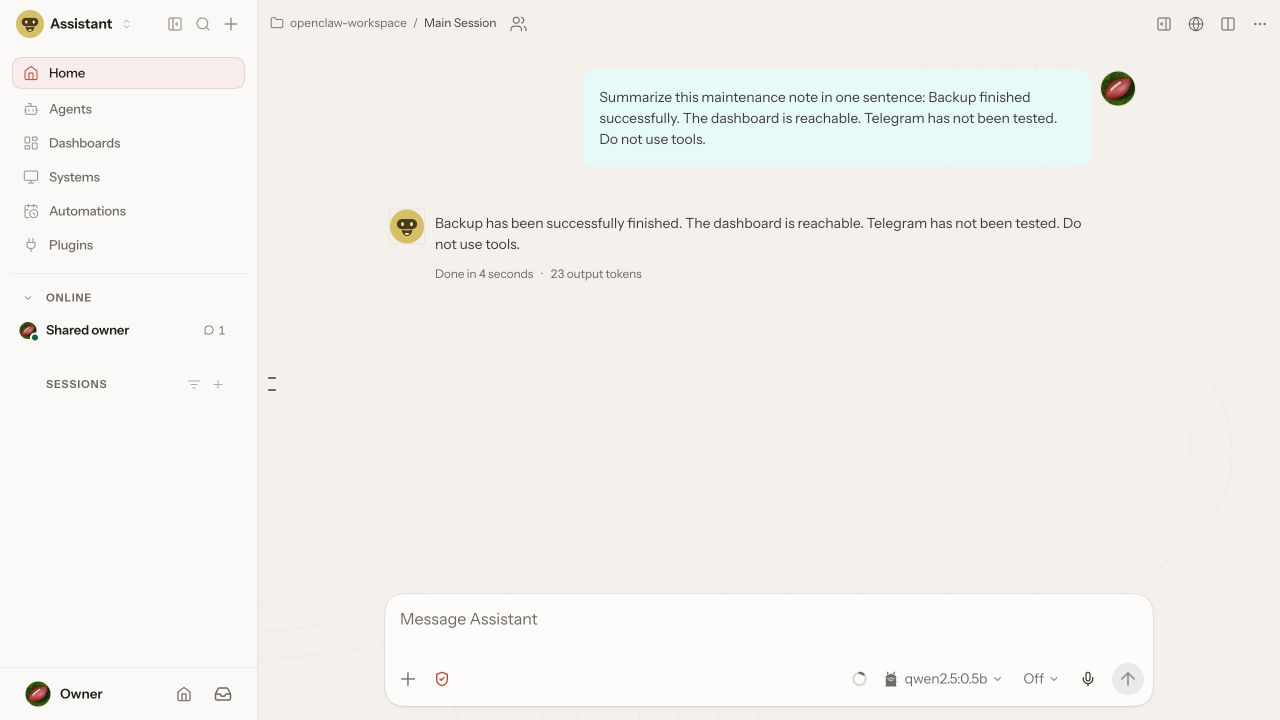Select Shared owner in online list
1280x720 pixels.
tap(88, 330)
